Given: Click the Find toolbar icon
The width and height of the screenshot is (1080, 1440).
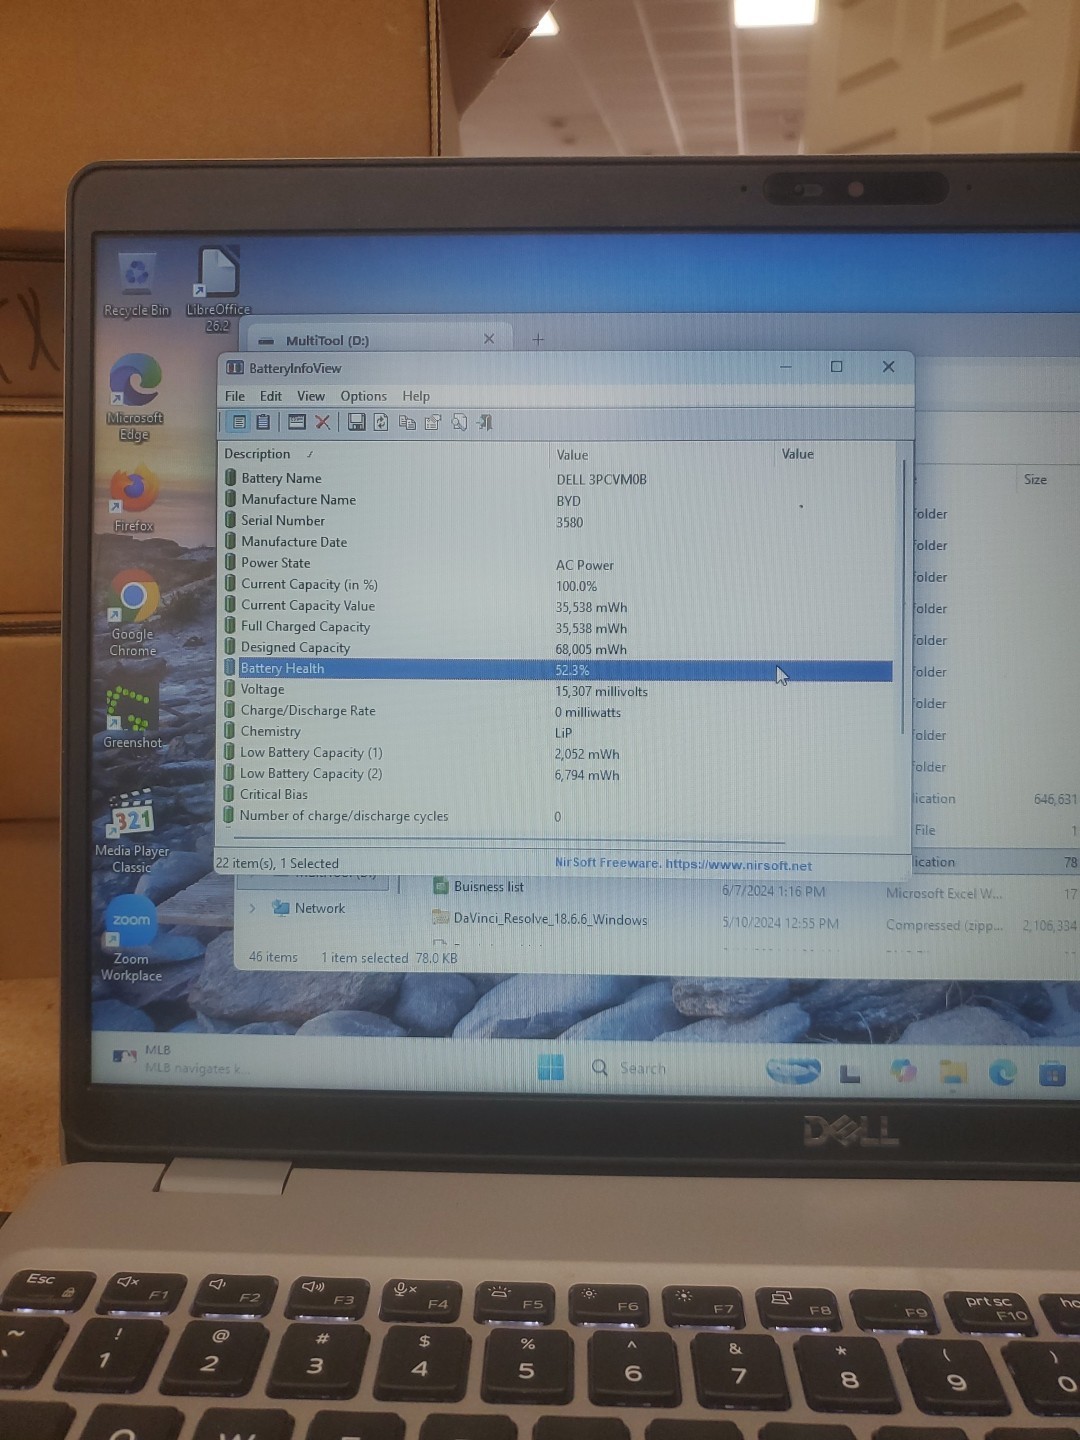Looking at the screenshot, I should coord(459,422).
